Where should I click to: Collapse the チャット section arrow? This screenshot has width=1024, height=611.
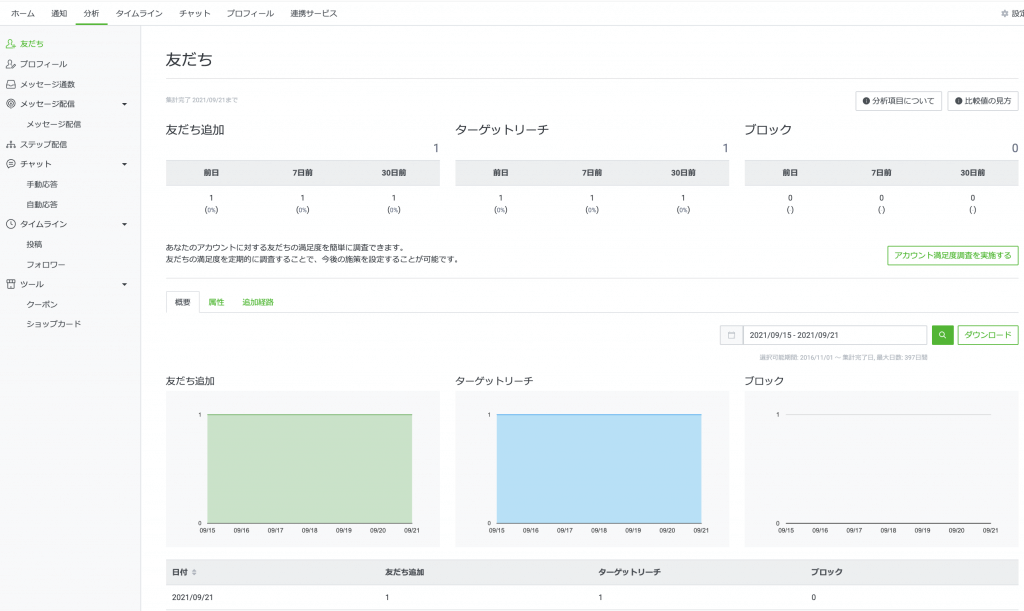coord(124,164)
